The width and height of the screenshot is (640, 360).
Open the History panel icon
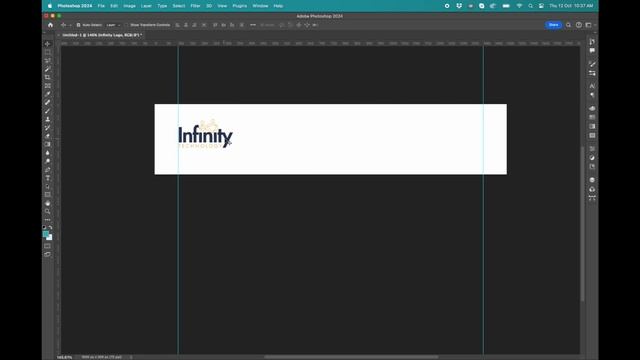click(x=592, y=42)
